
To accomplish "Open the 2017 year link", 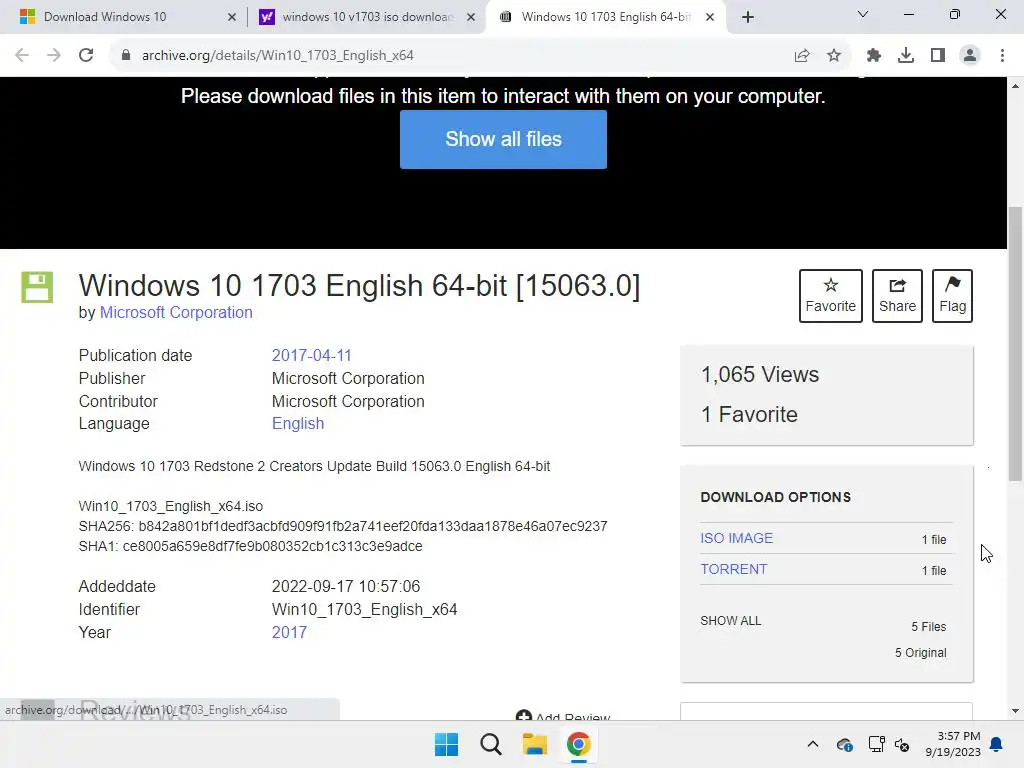I will pyautogui.click(x=289, y=632).
